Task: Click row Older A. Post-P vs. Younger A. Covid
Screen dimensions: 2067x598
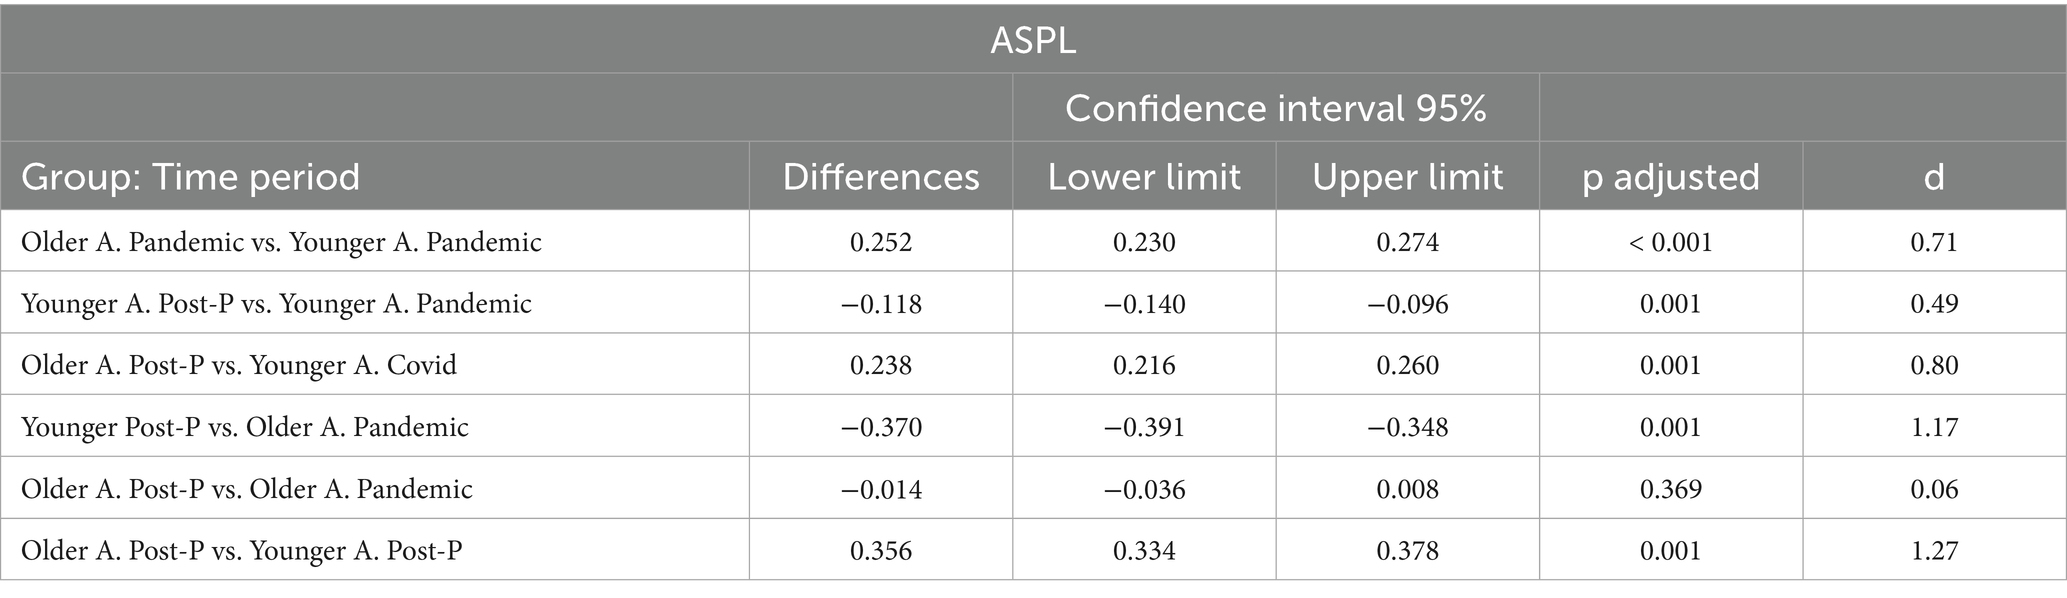Action: click(x=1033, y=365)
